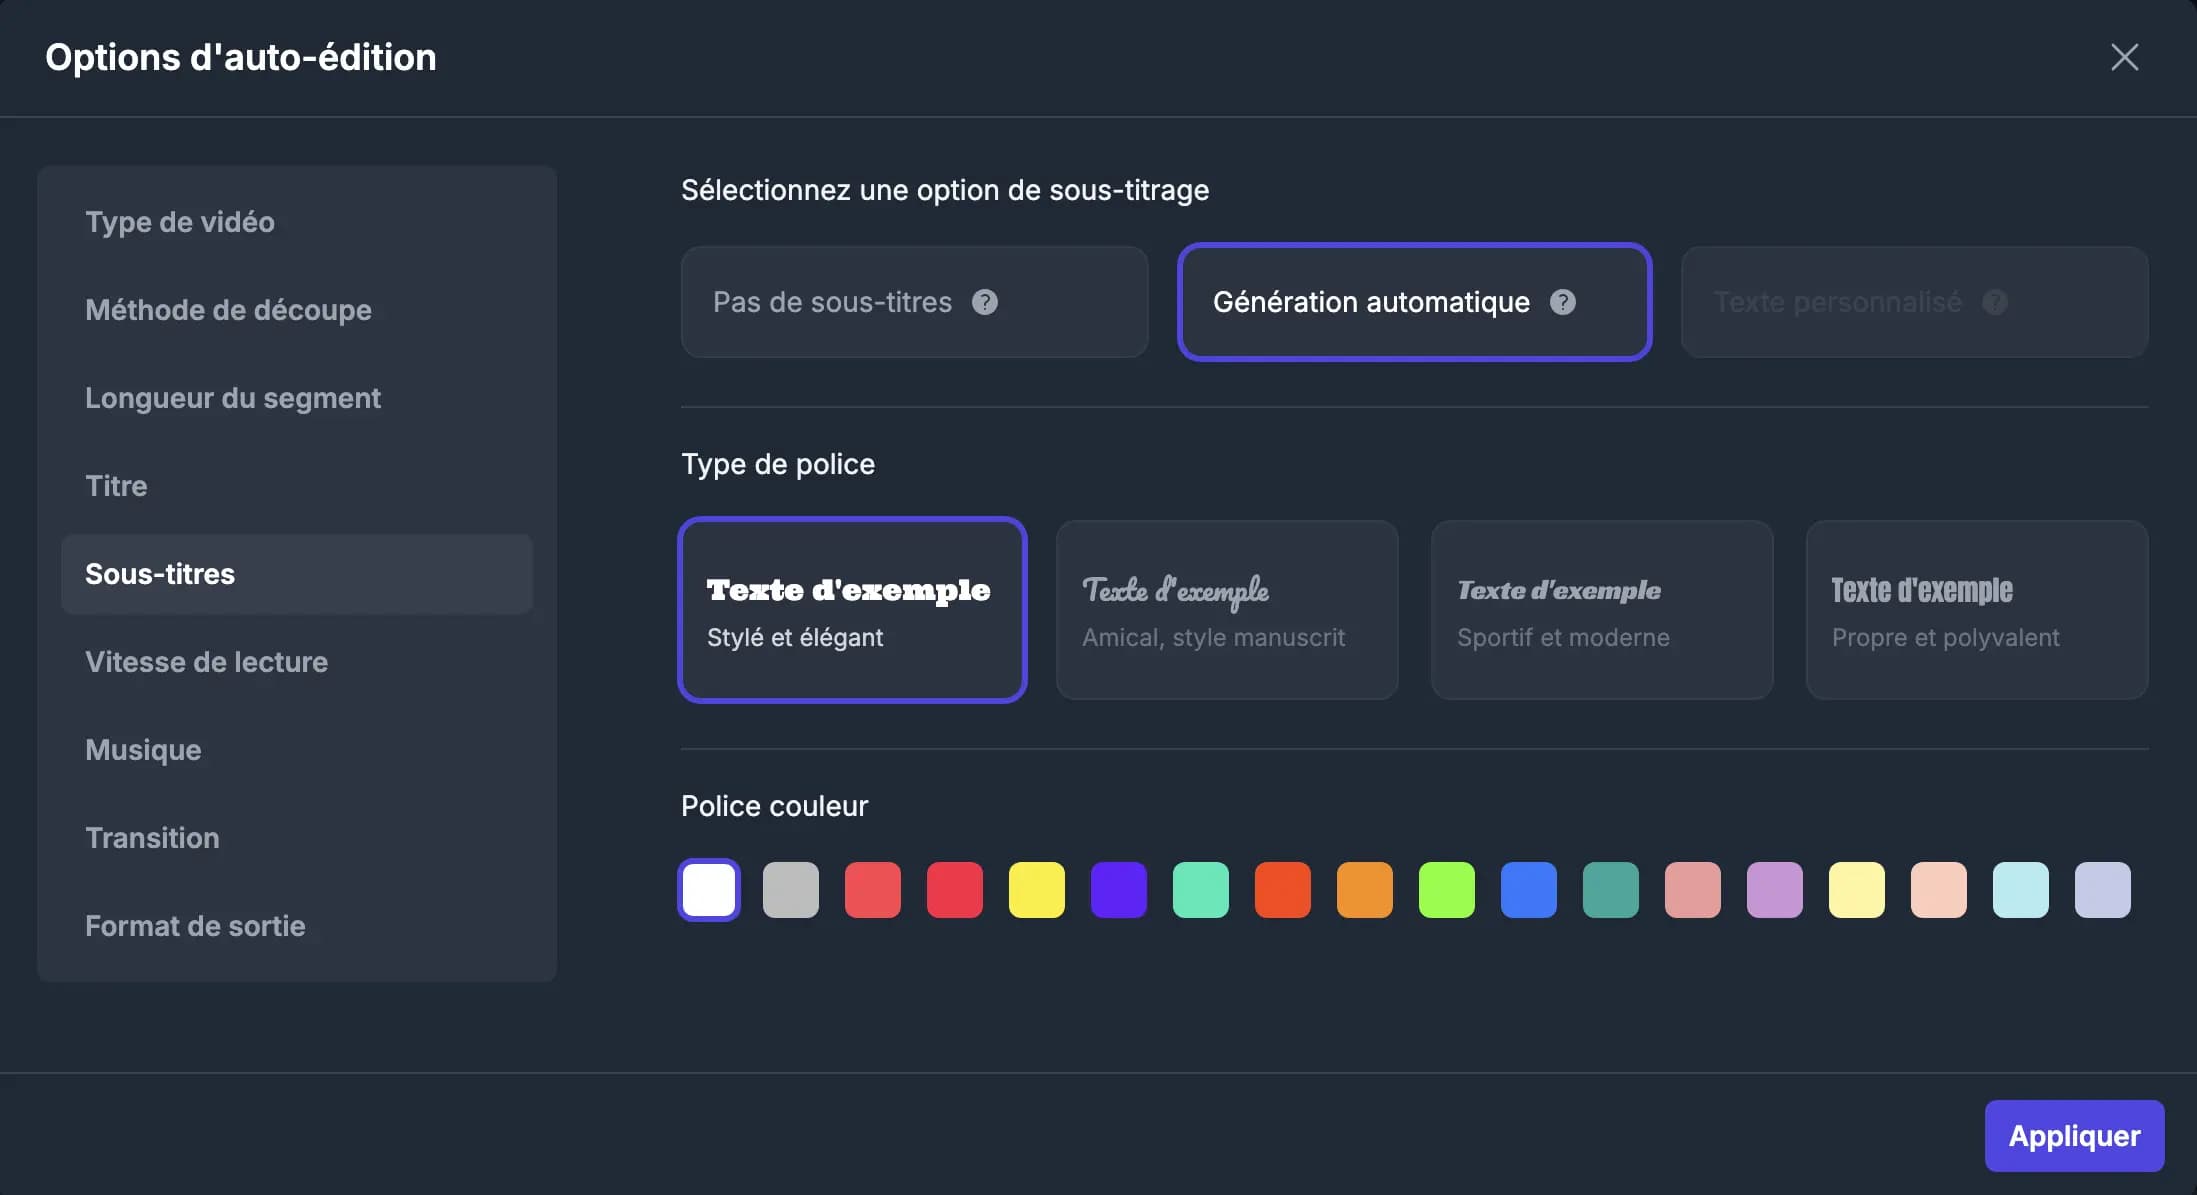Pick the yellow font color
This screenshot has width=2197, height=1195.
click(1037, 889)
